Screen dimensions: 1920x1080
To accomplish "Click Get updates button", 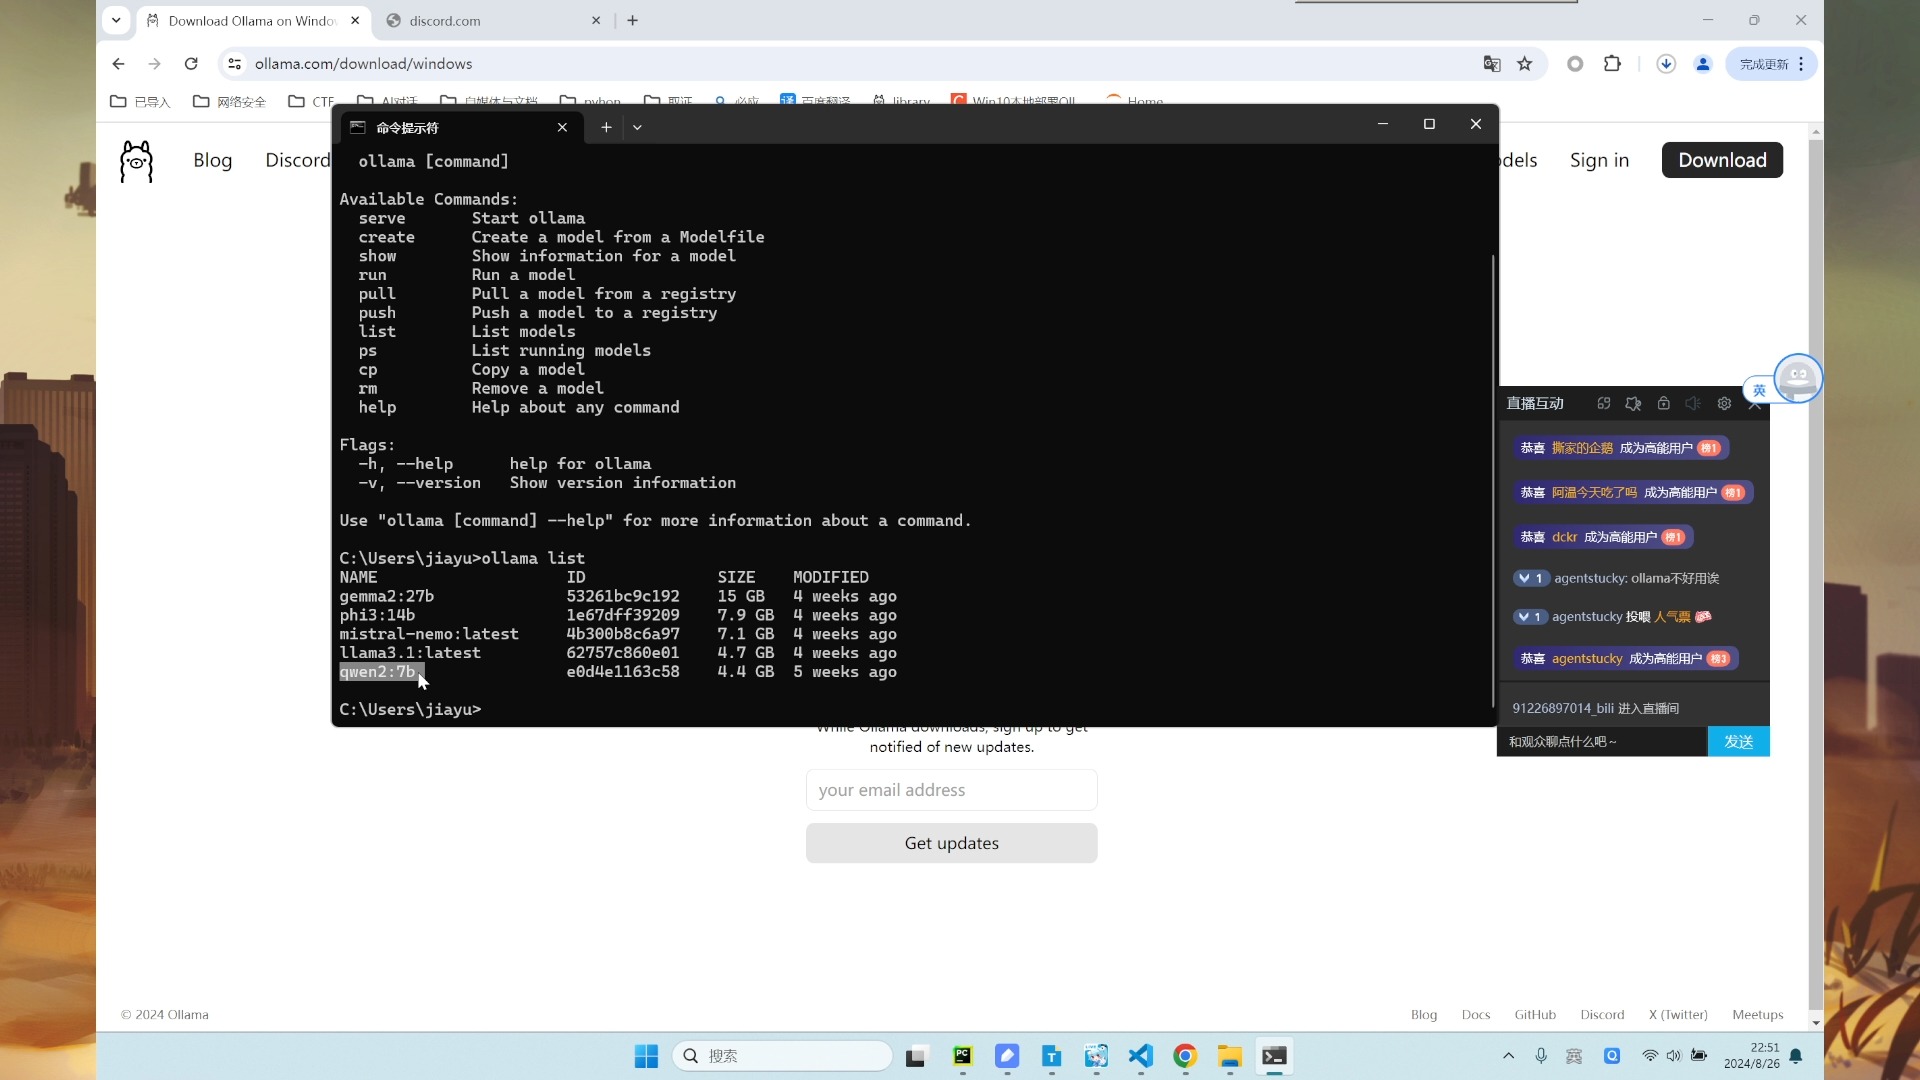I will pos(952,843).
